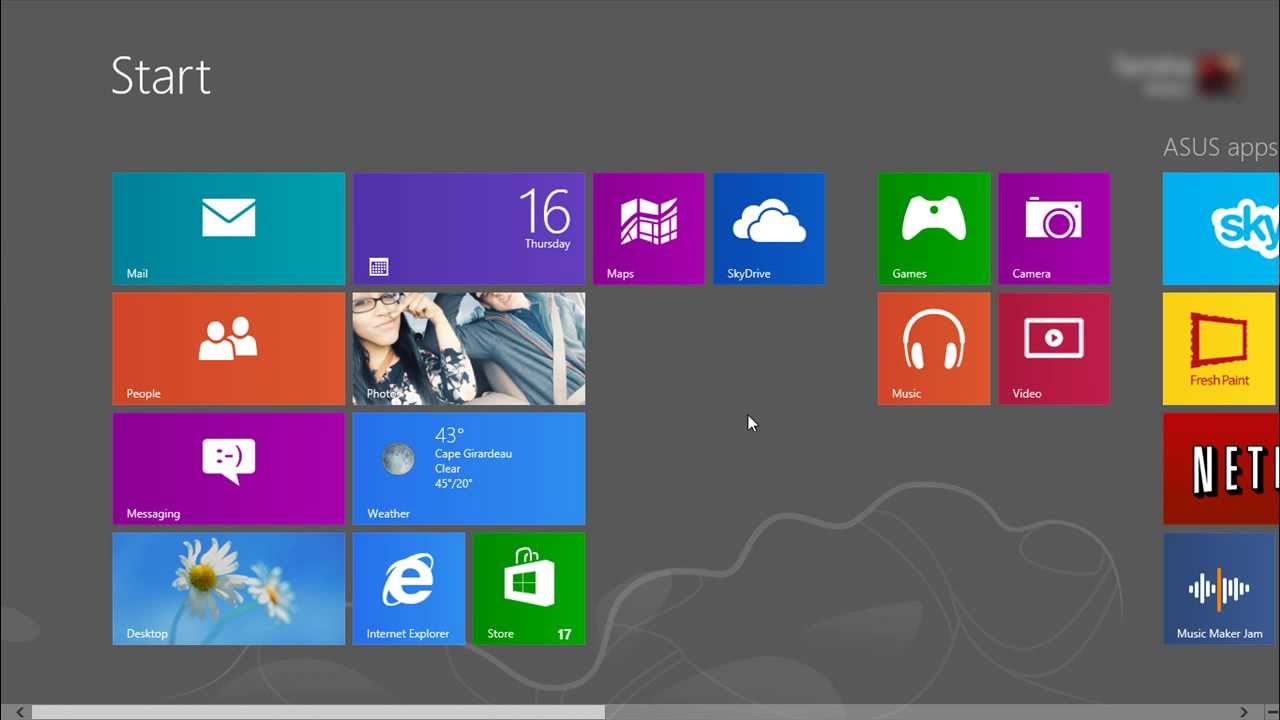The width and height of the screenshot is (1280, 720).
Task: Open the Video tile
Action: click(x=1054, y=349)
